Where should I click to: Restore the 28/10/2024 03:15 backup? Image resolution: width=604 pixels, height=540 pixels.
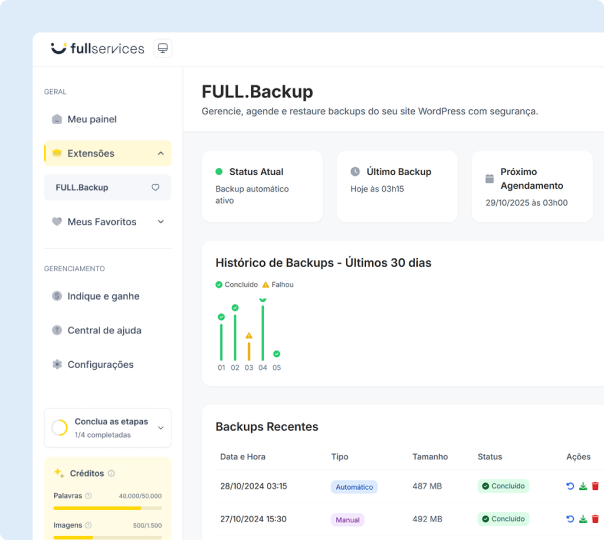coord(570,486)
